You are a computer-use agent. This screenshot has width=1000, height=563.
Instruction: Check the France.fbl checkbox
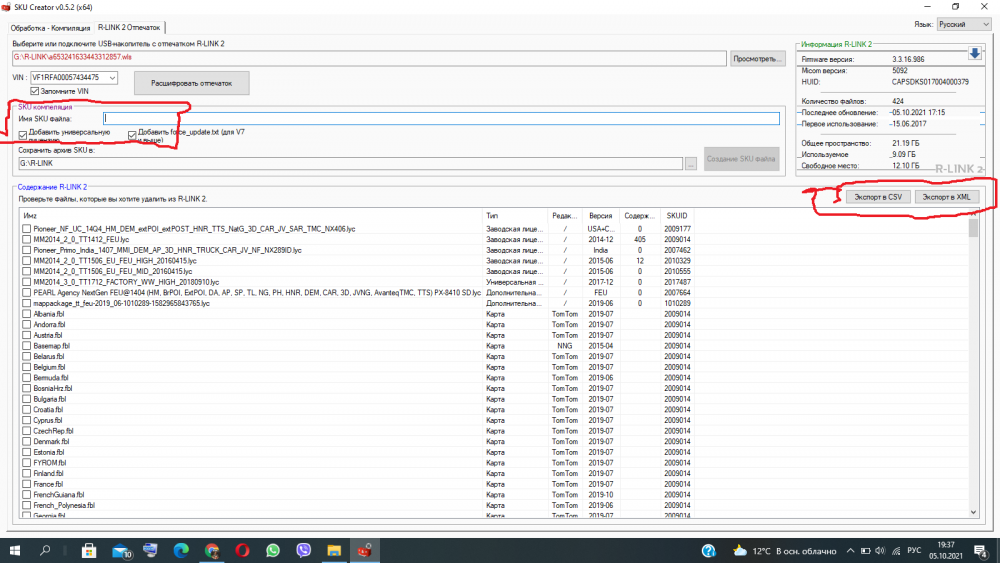pyautogui.click(x=26, y=484)
